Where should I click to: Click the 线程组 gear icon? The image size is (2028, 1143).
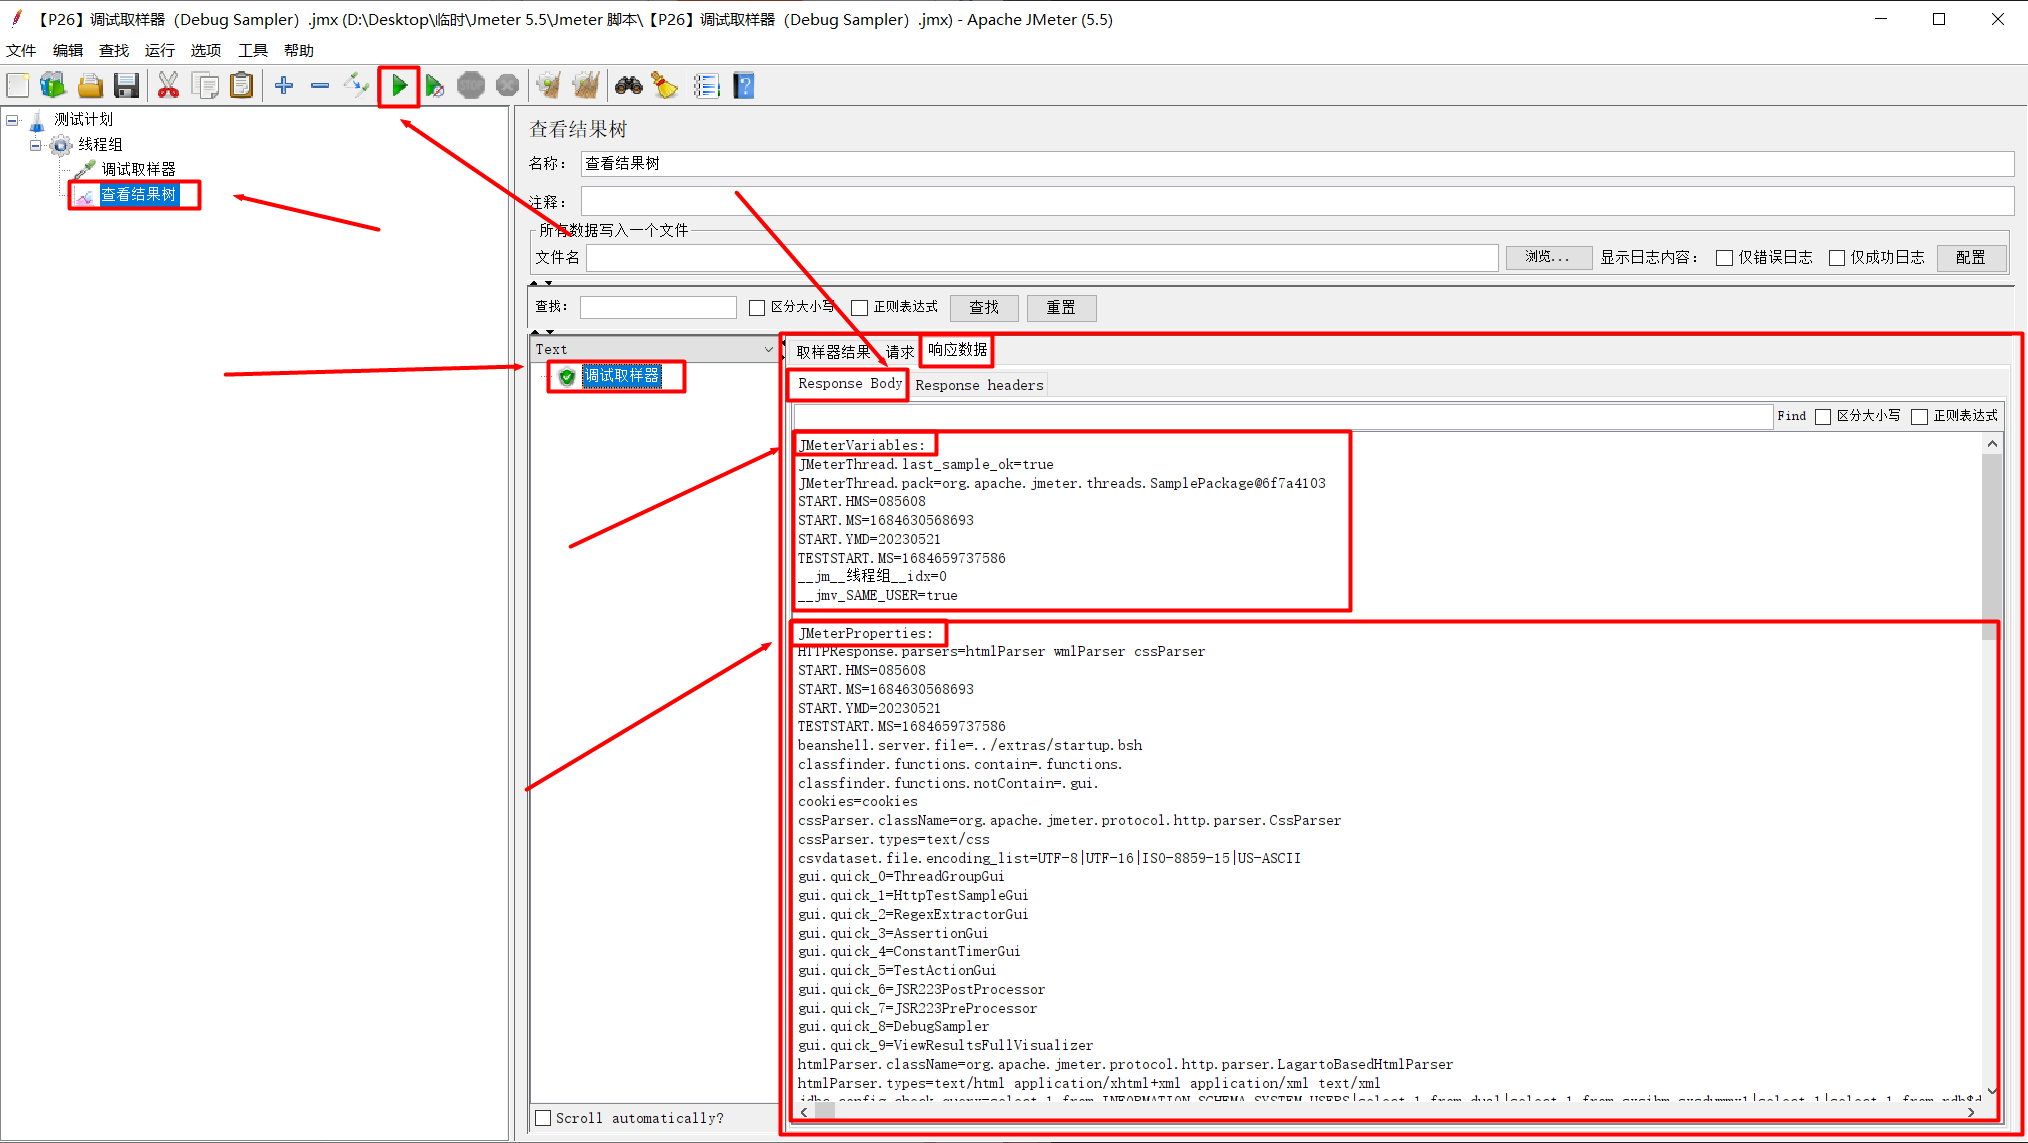click(x=61, y=146)
